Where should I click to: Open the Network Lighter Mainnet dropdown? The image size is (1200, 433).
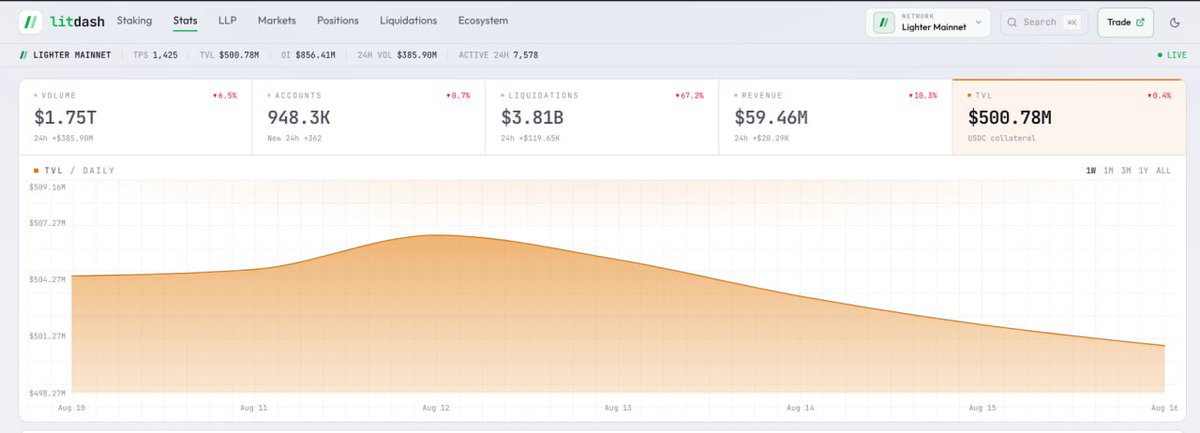pos(929,22)
